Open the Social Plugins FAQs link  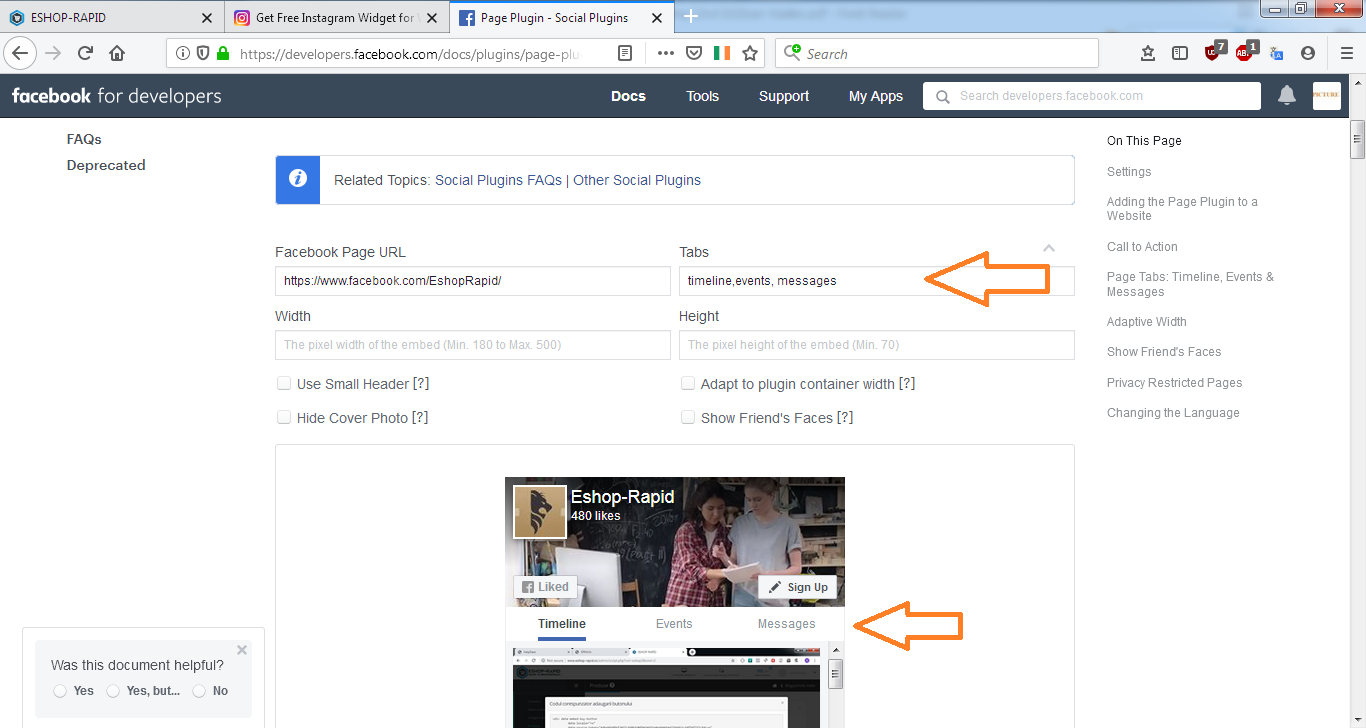point(498,180)
